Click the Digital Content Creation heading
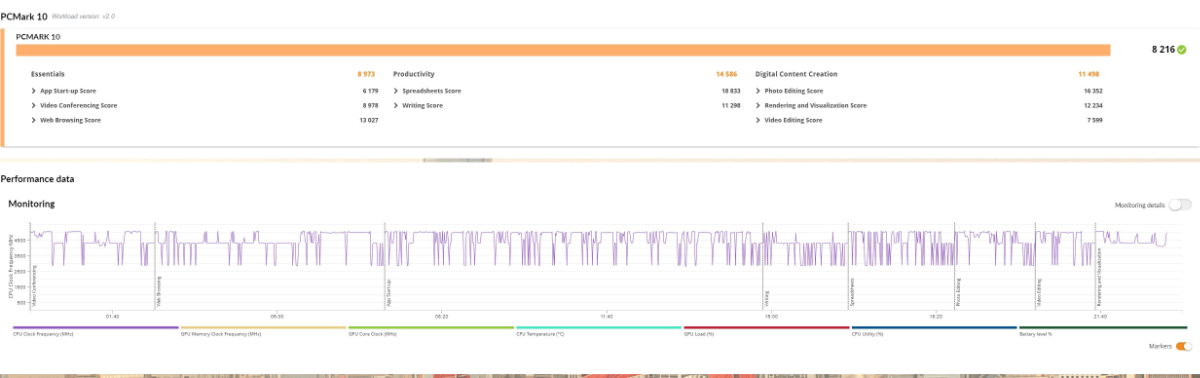This screenshot has height=378, width=1200. pyautogui.click(x=796, y=74)
